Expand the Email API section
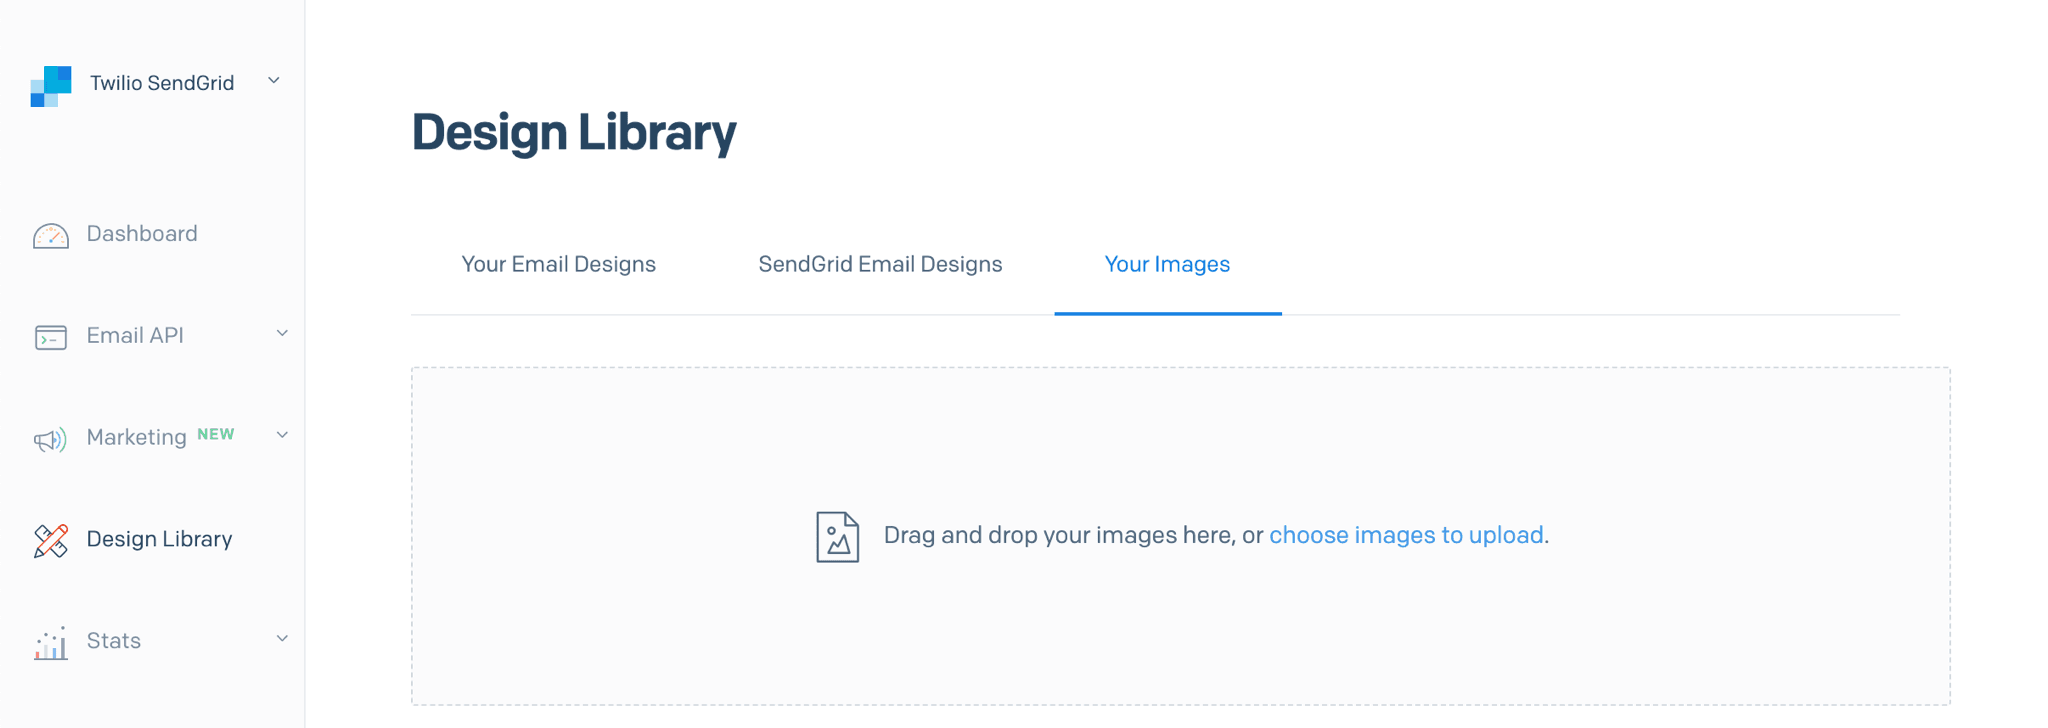Viewport: 2048px width, 728px height. [x=282, y=334]
